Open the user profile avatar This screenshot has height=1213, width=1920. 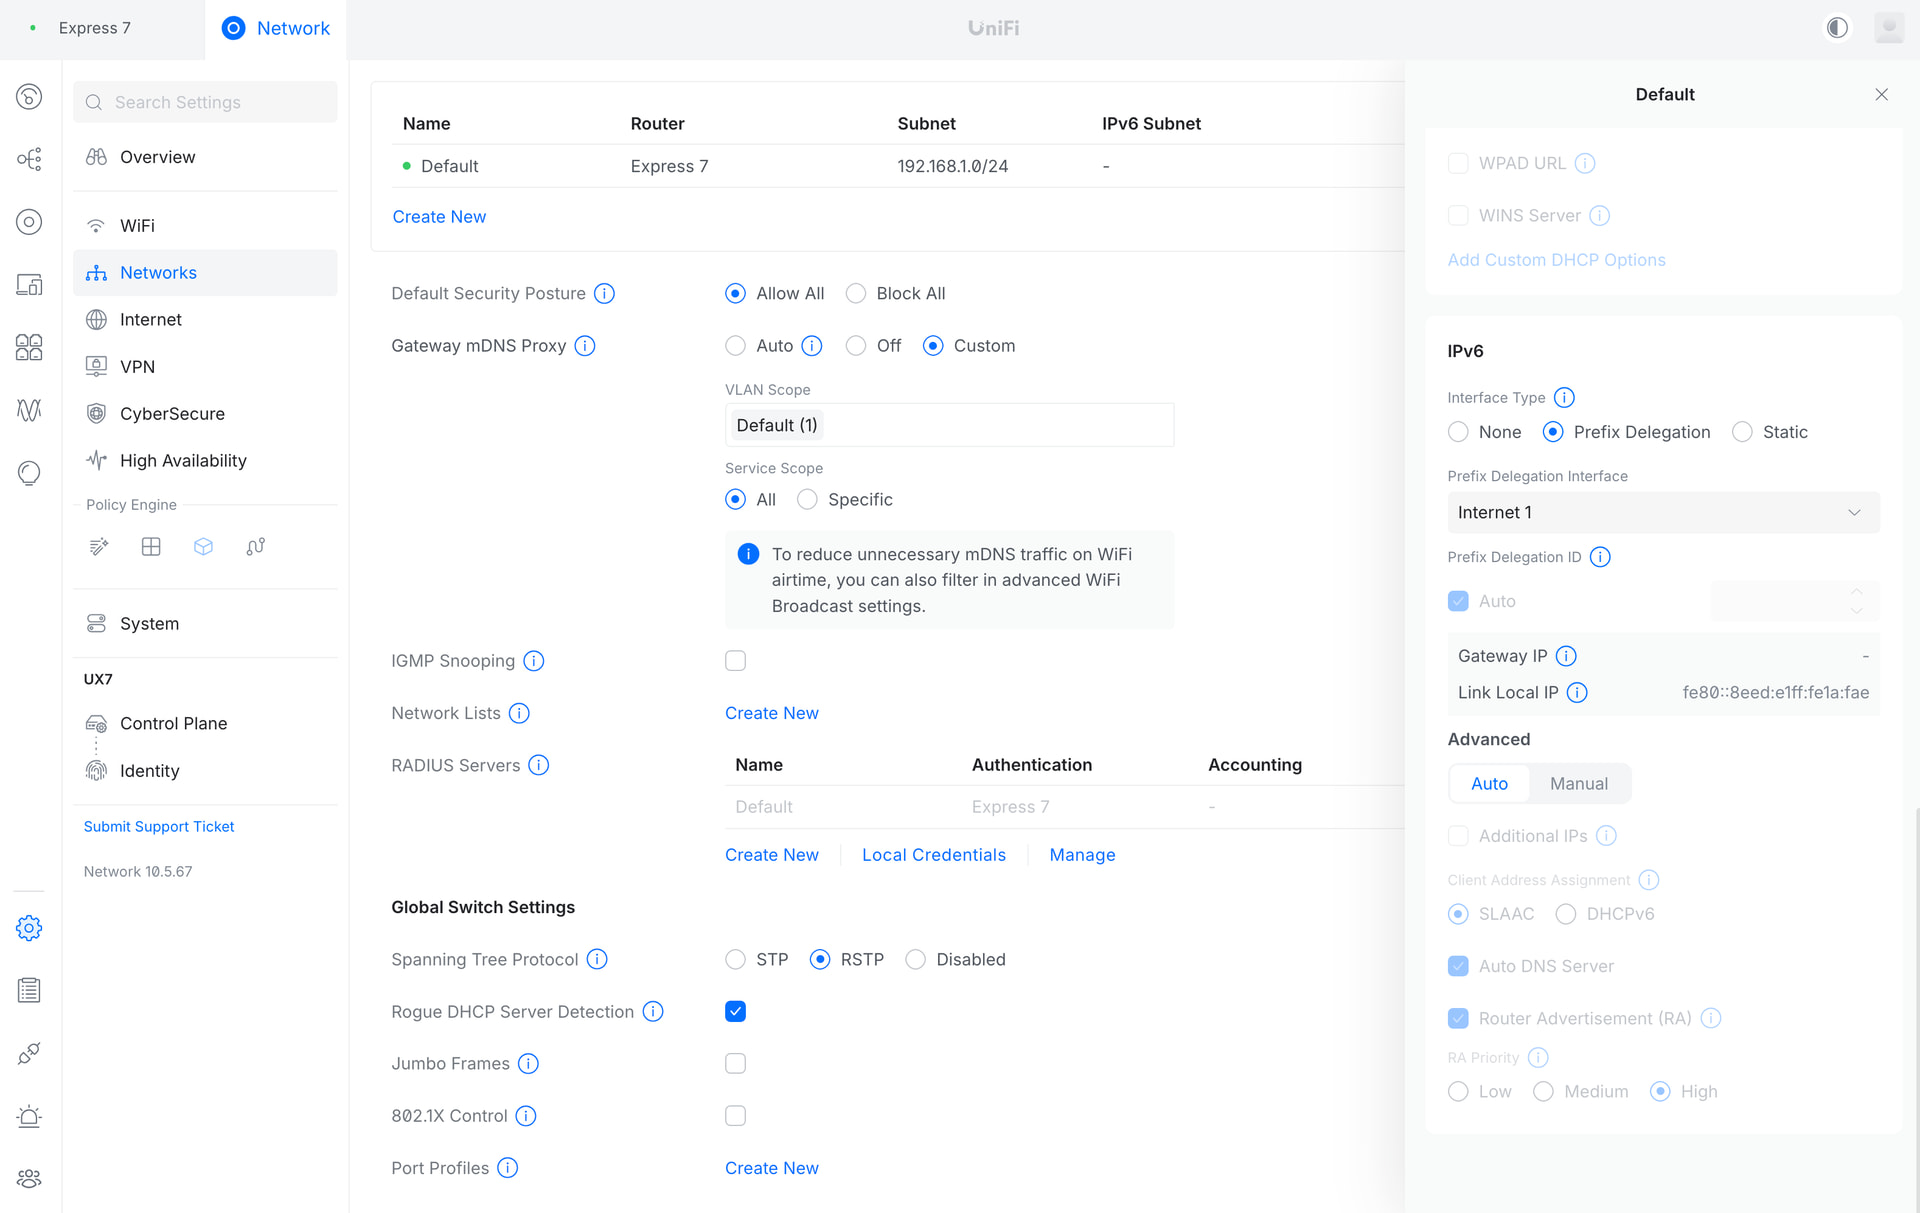click(x=1889, y=28)
